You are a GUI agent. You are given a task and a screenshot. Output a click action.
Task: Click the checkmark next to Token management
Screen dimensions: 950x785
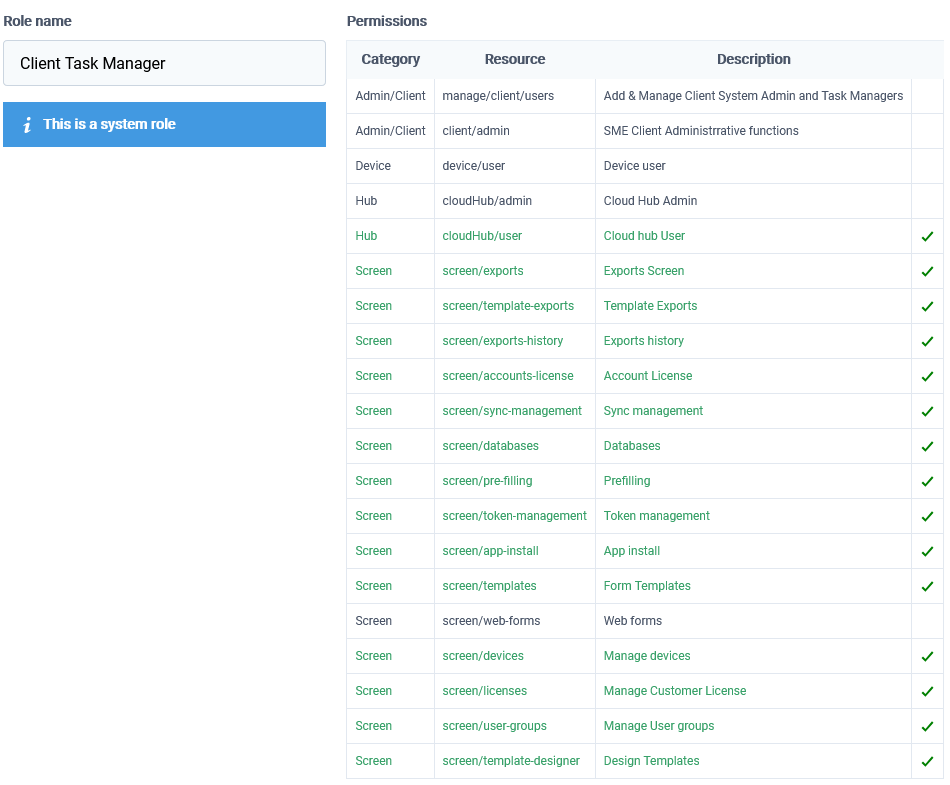tap(927, 516)
